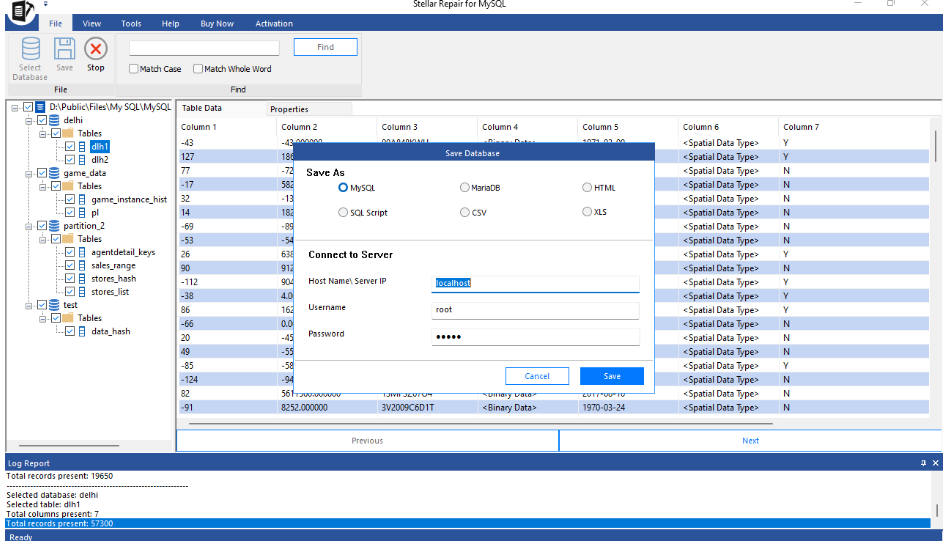
Task: Select the MariaDB save option
Action: (x=464, y=188)
